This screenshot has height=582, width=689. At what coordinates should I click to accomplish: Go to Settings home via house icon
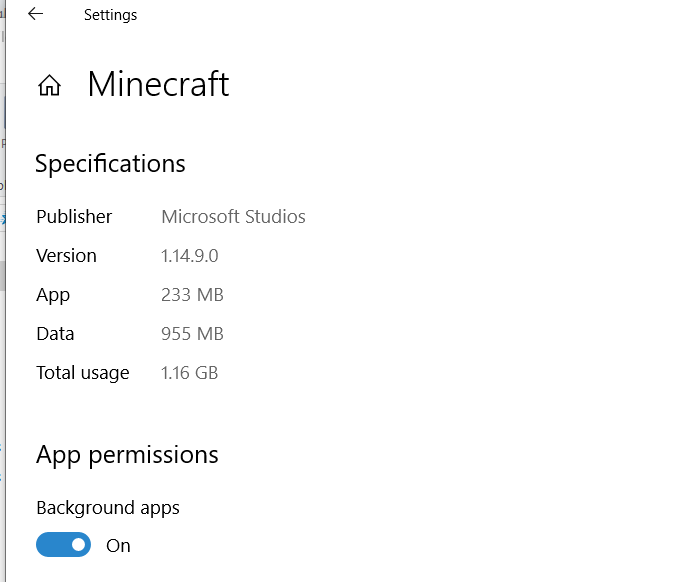point(49,86)
